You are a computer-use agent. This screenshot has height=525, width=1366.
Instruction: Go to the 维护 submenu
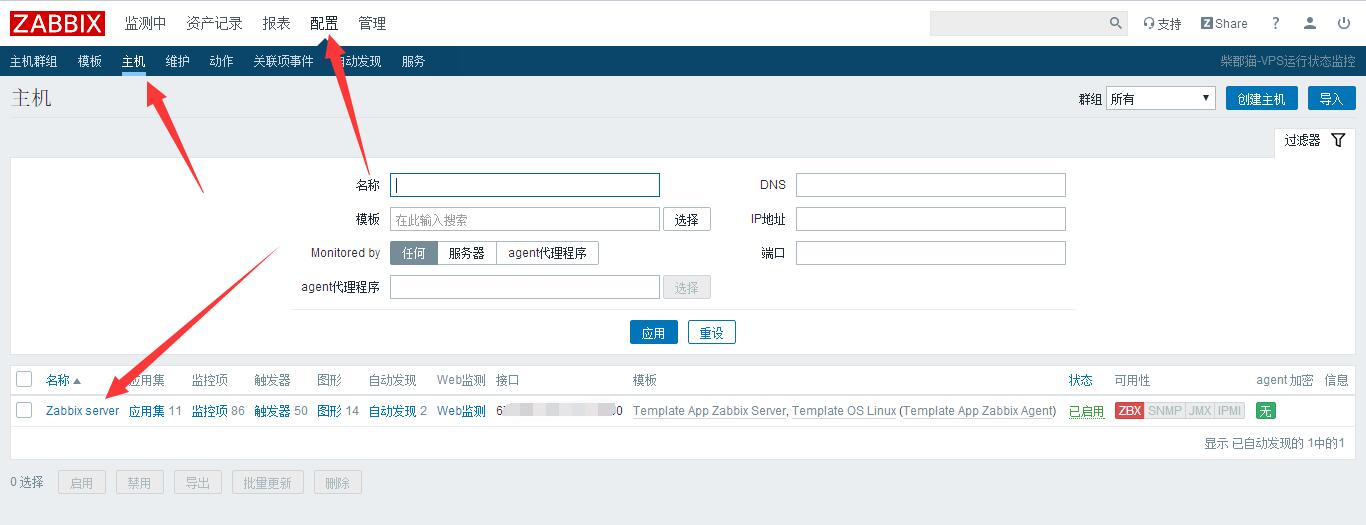point(177,61)
